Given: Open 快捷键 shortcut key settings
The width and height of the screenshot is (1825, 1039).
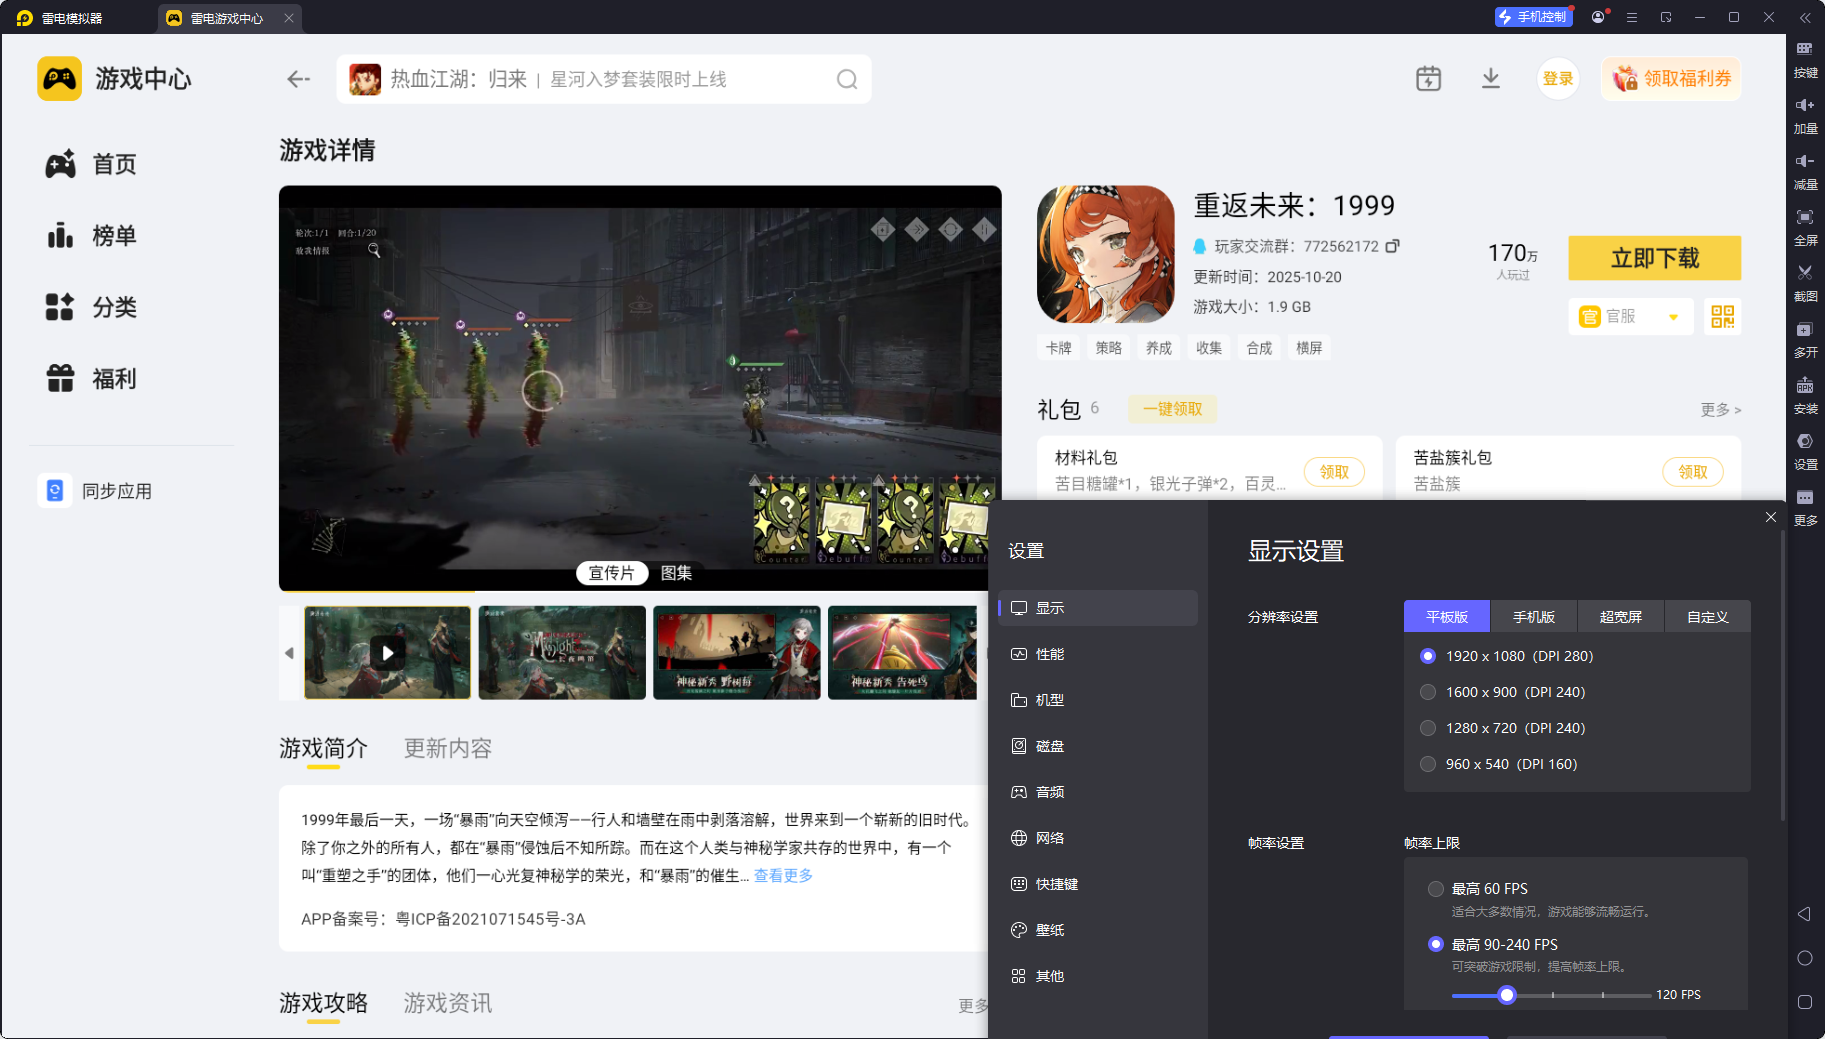Looking at the screenshot, I should (x=1057, y=884).
